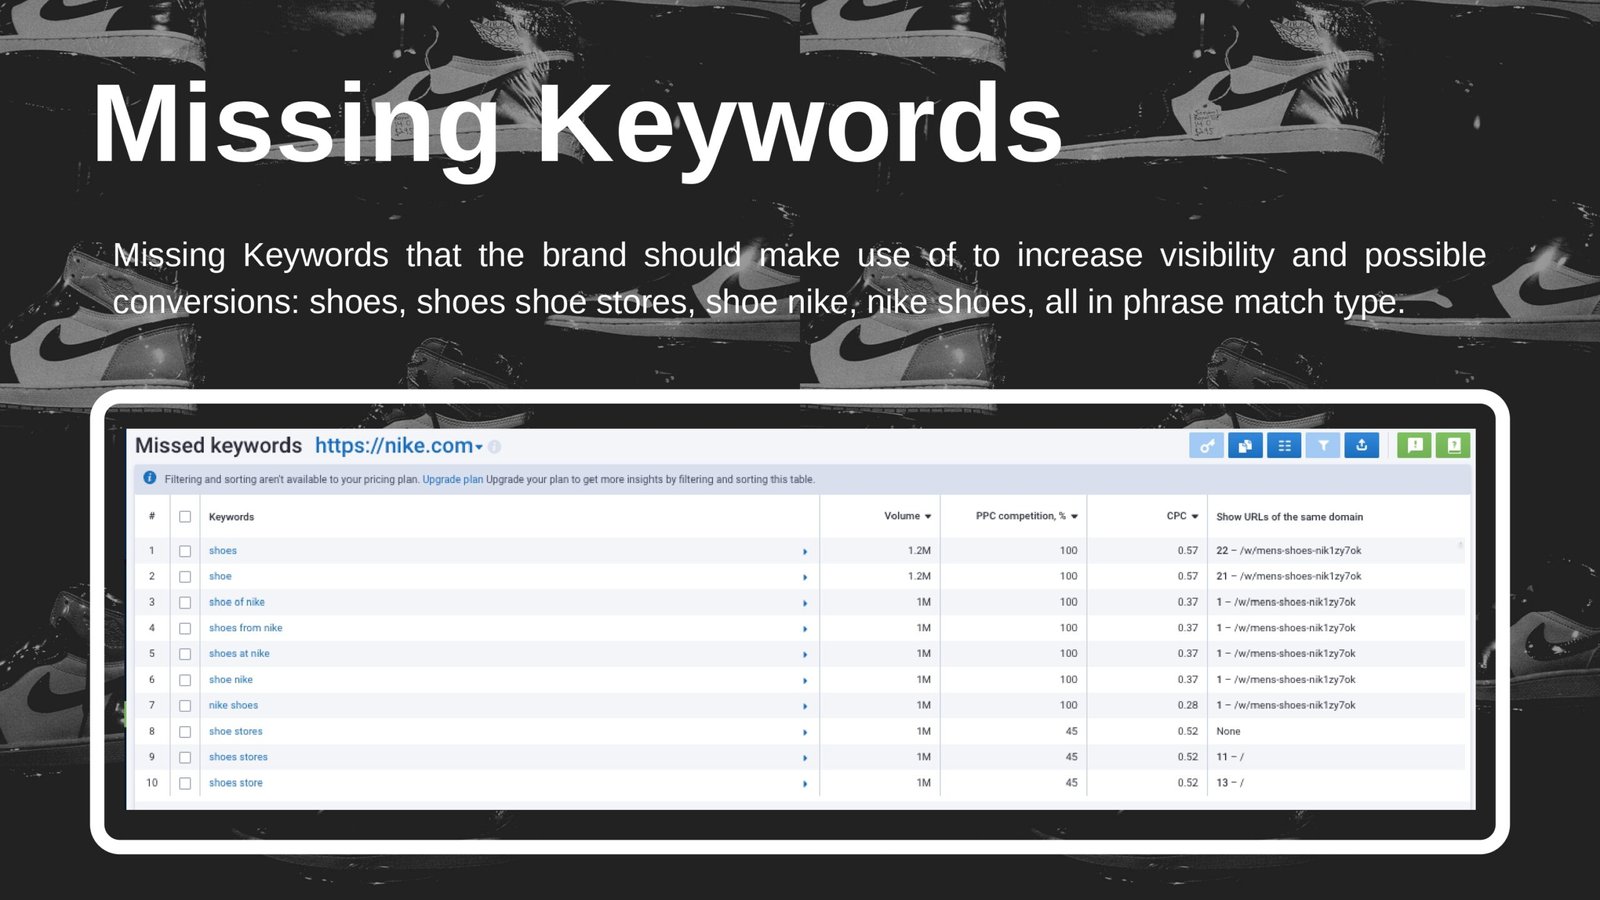This screenshot has width=1600, height=900.
Task: Check the box for 'shoes at nike'
Action: pyautogui.click(x=185, y=654)
